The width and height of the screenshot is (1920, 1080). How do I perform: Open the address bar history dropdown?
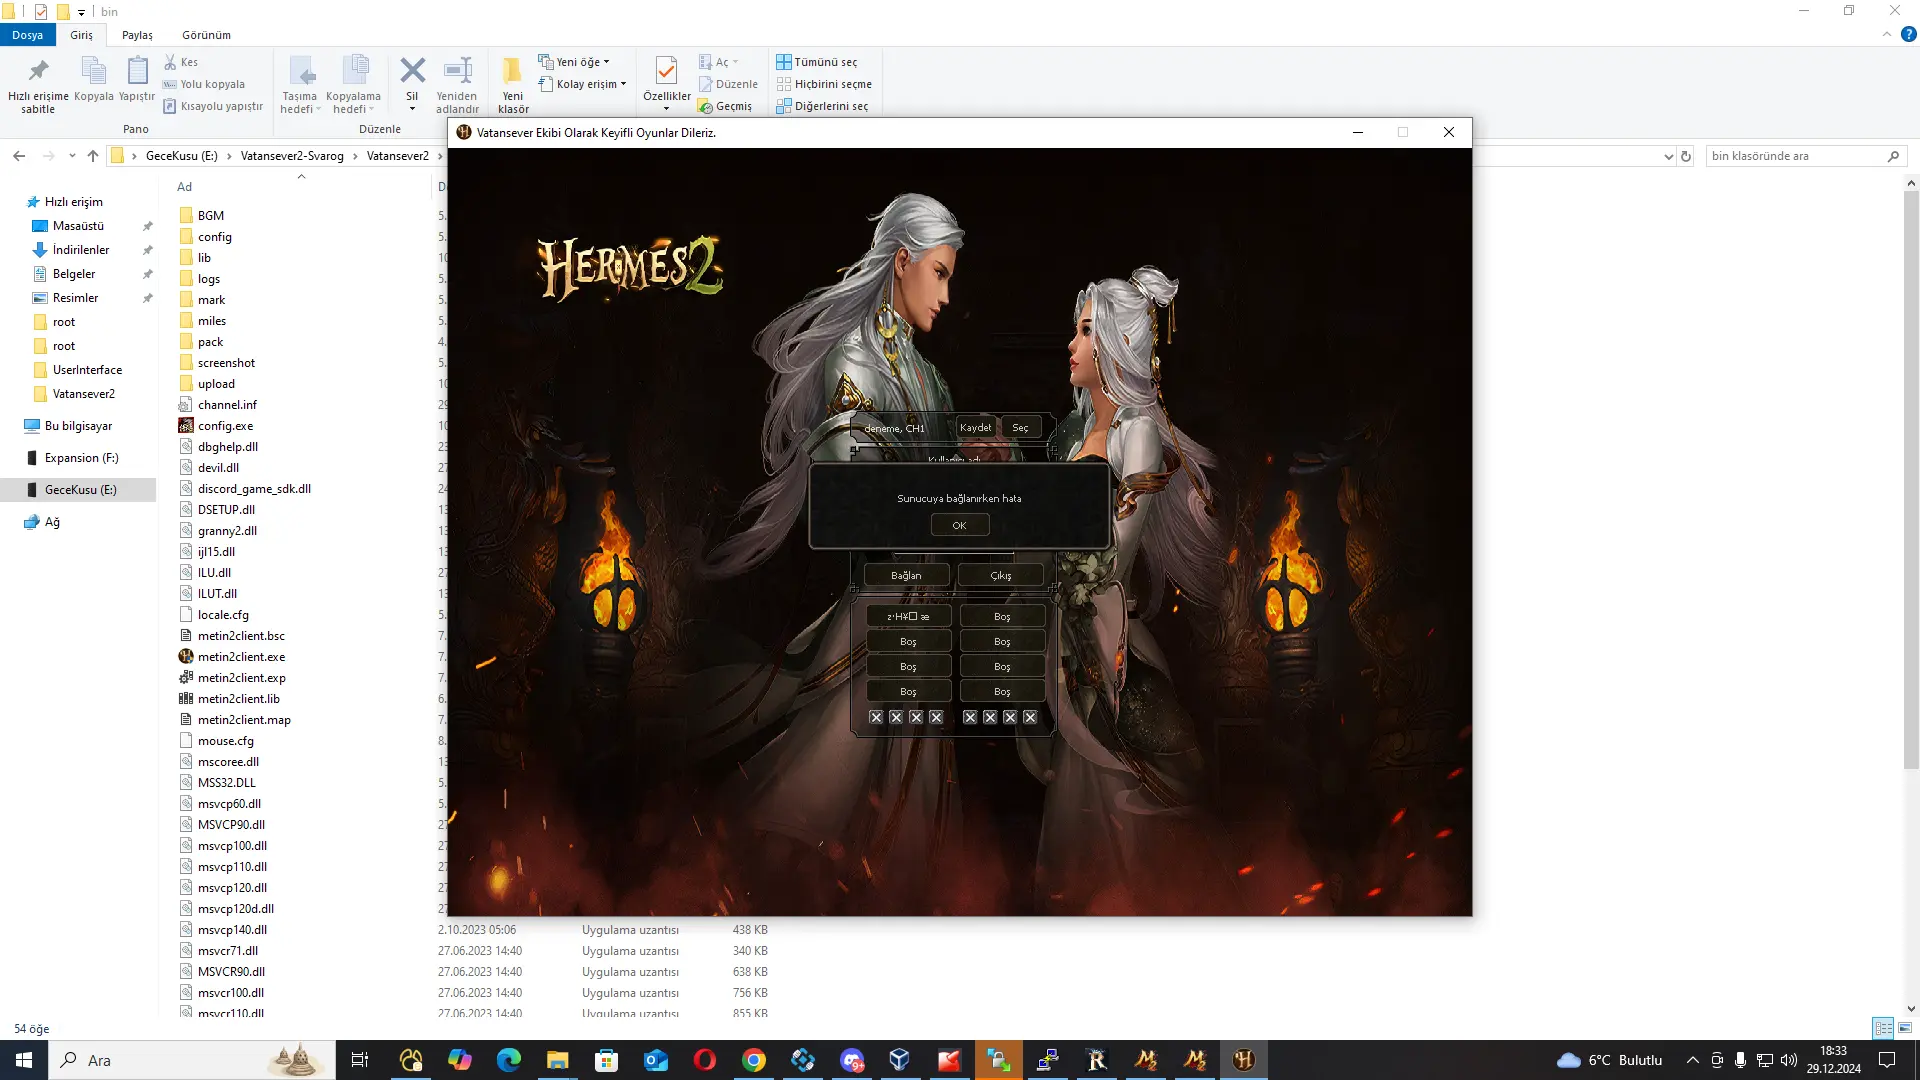coord(1668,156)
